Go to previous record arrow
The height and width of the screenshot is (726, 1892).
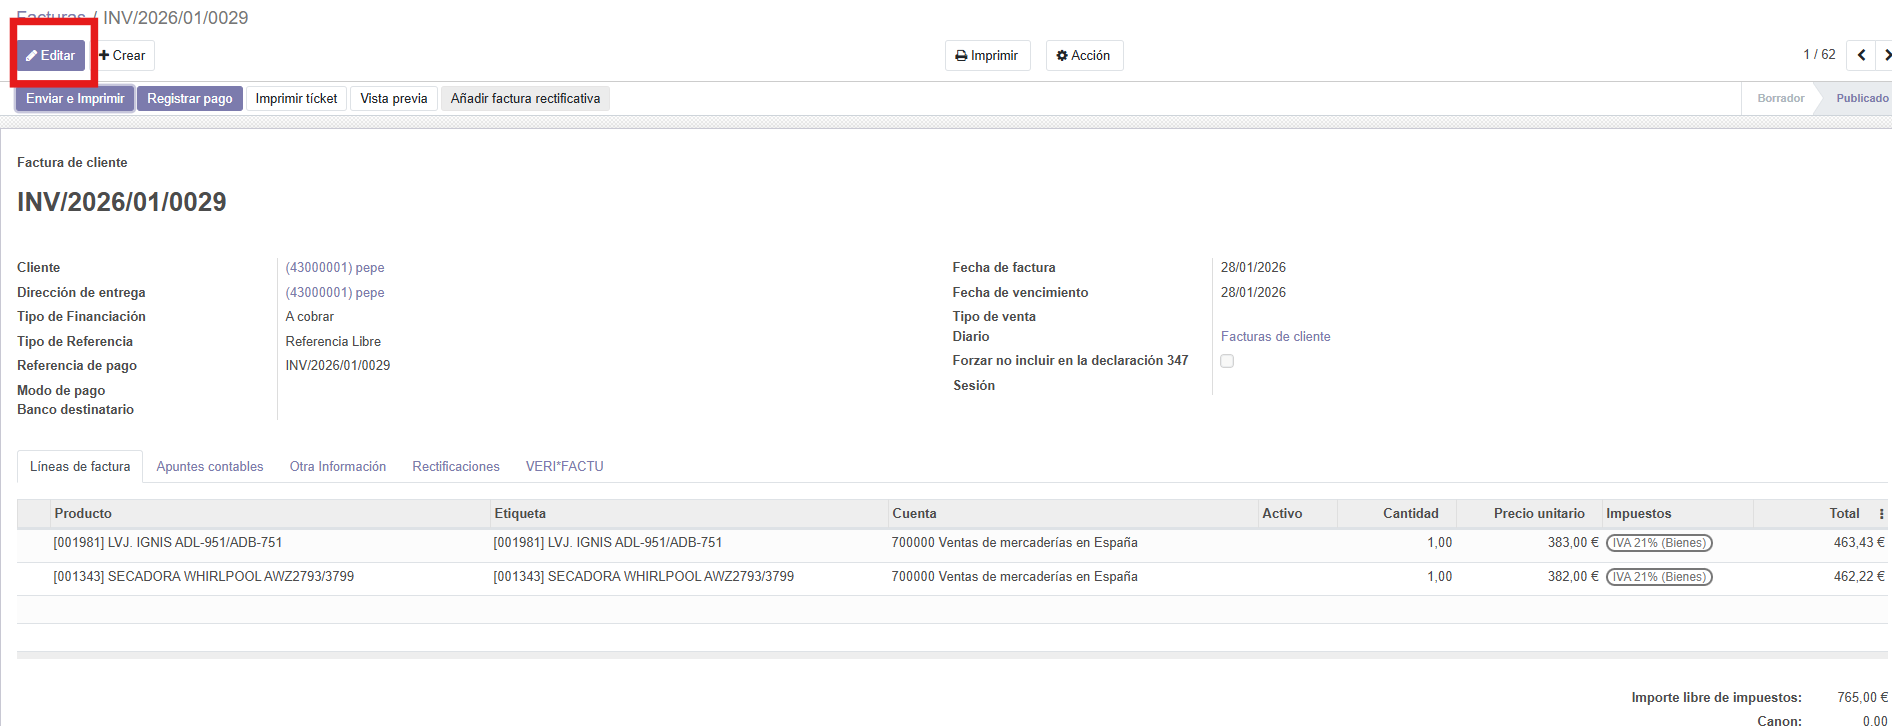(1861, 55)
